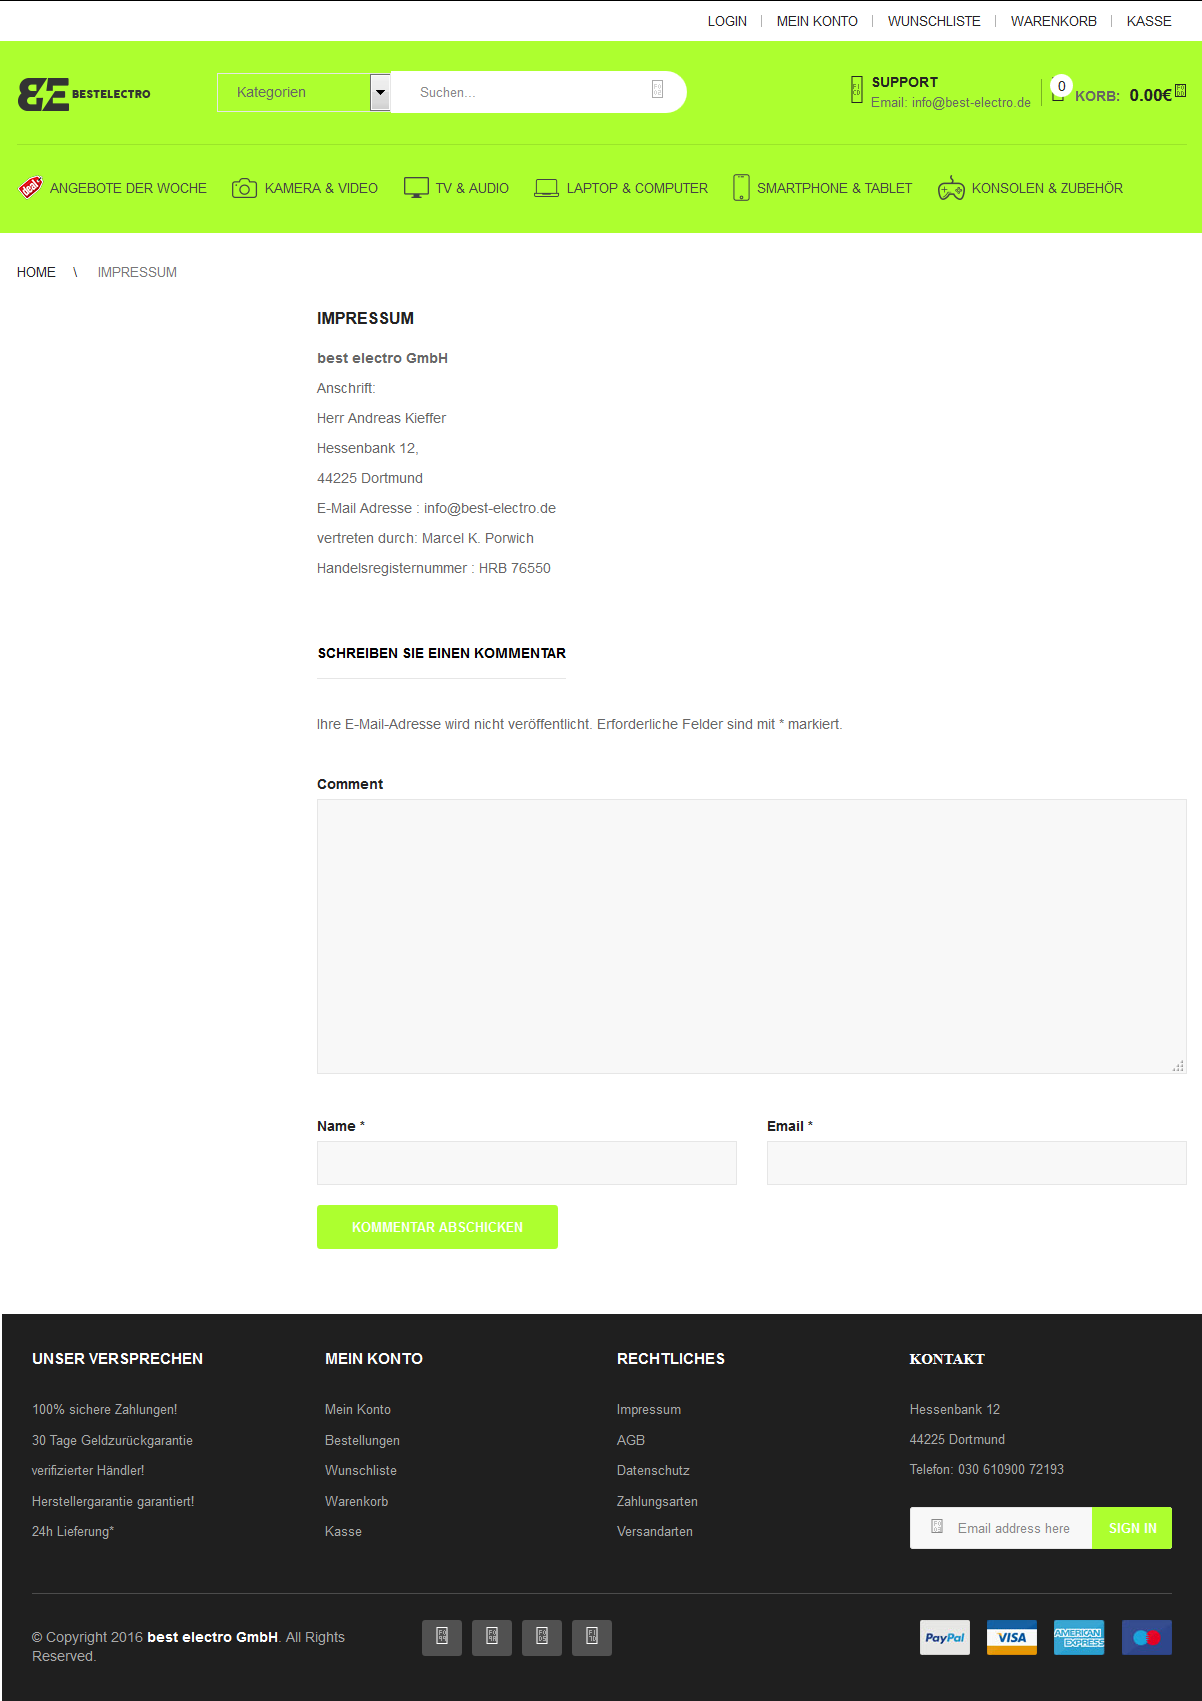This screenshot has width=1202, height=1701.
Task: Open footer Versandarten link
Action: click(x=655, y=1531)
